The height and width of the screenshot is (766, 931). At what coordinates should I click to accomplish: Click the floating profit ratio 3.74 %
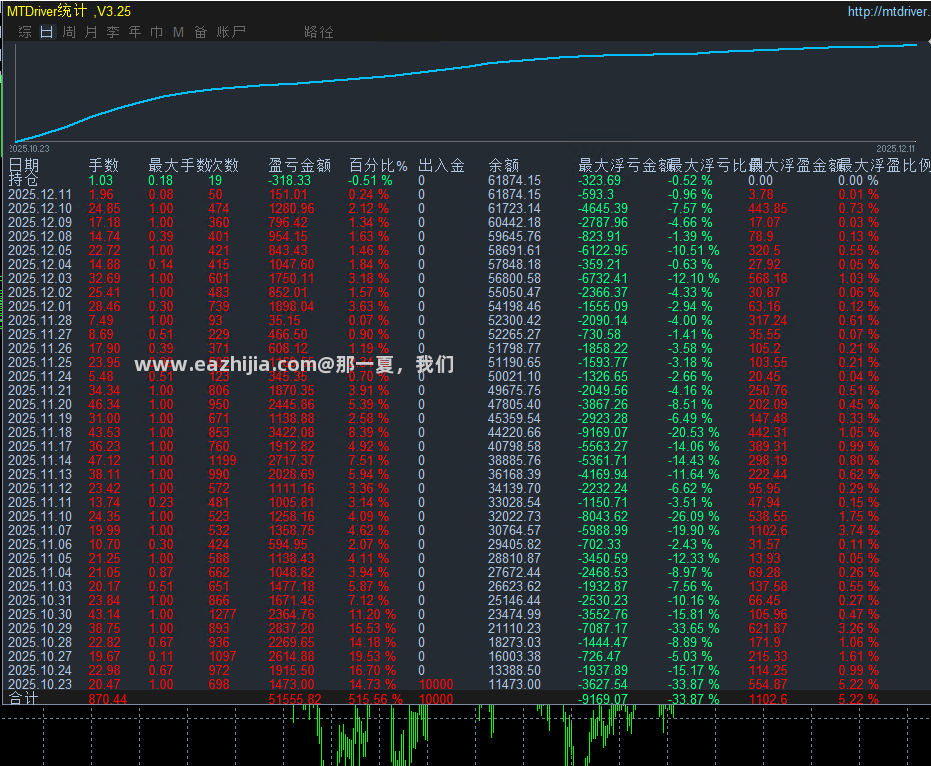tap(859, 530)
